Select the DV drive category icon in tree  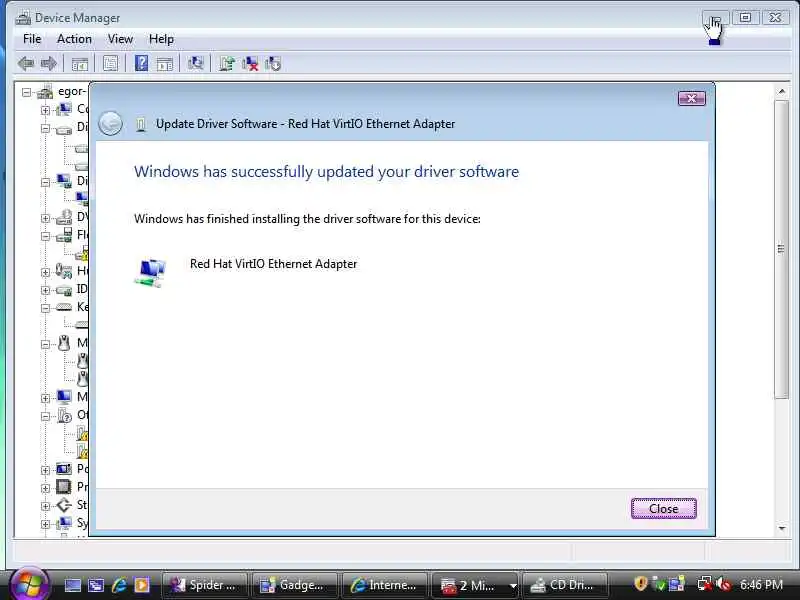click(x=64, y=217)
